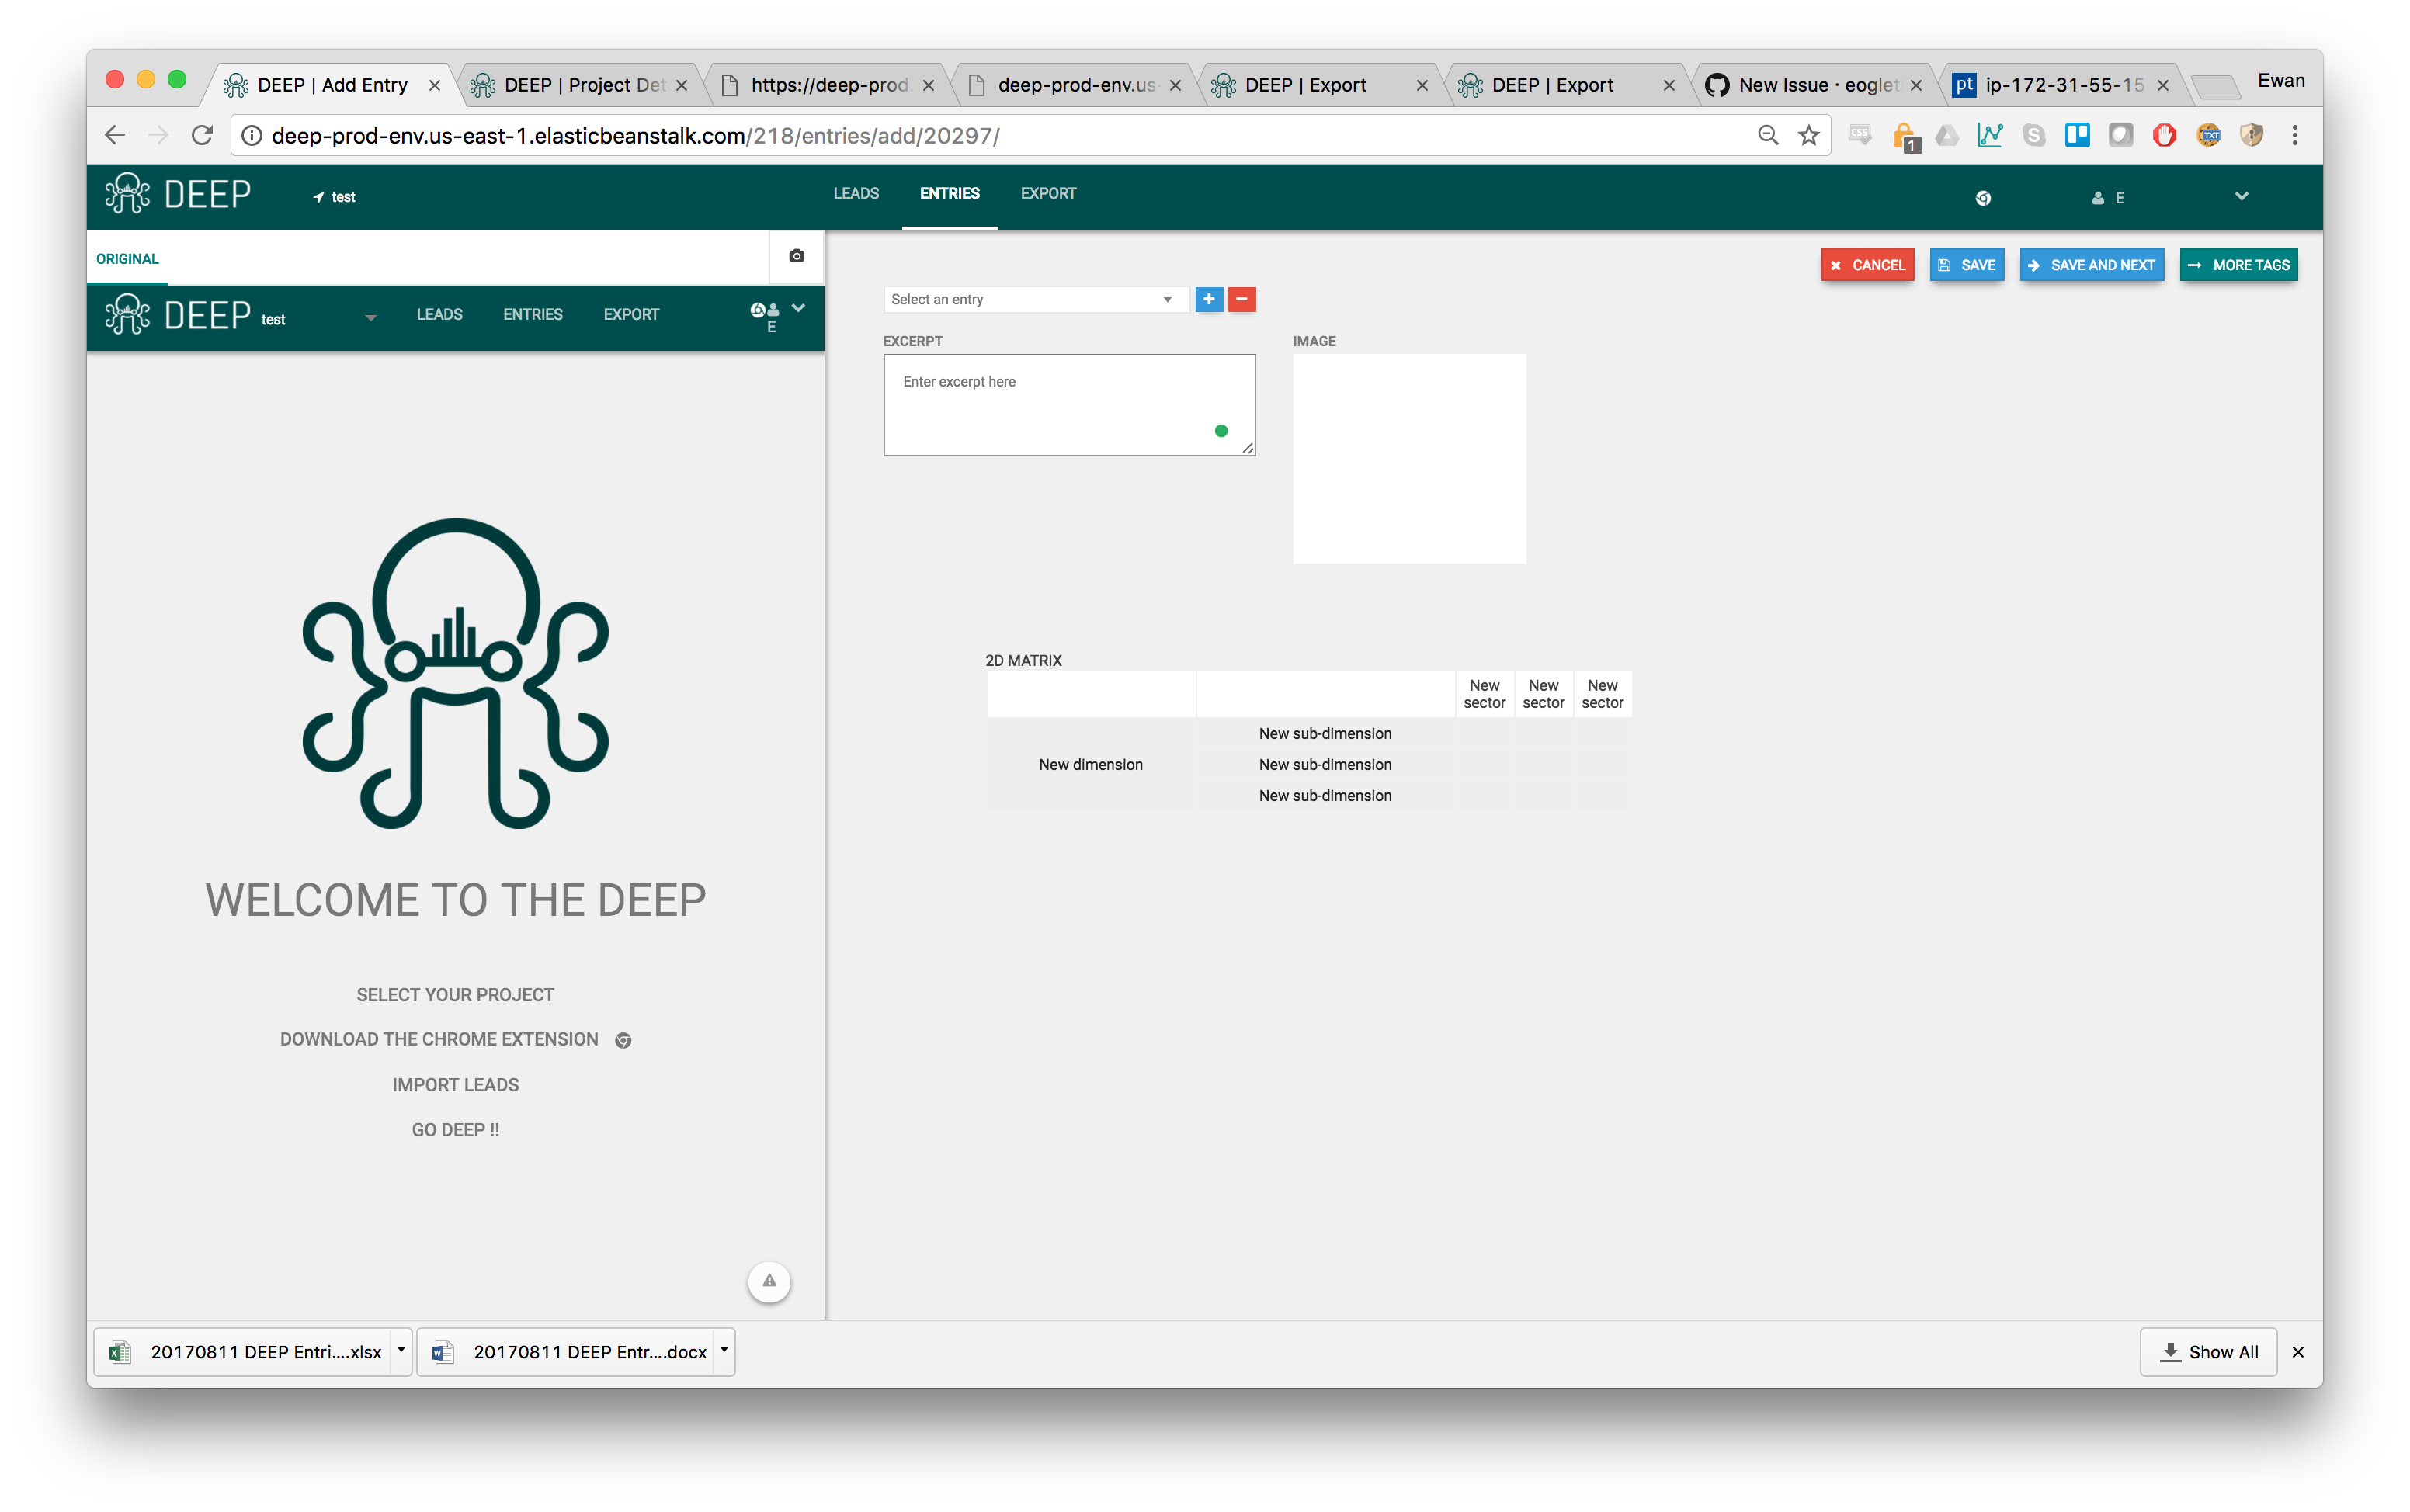Expand the user menu chevron in header

(x=2241, y=196)
